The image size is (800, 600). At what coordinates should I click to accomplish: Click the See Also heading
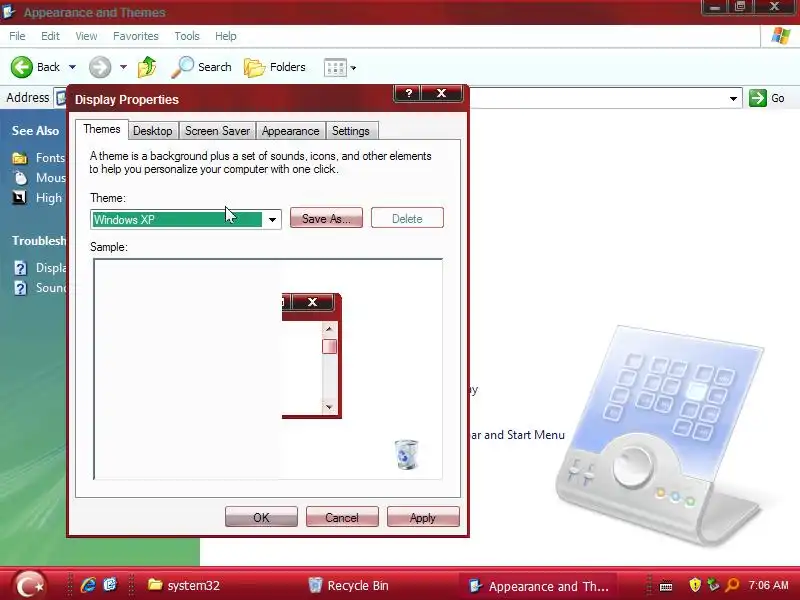[36, 131]
